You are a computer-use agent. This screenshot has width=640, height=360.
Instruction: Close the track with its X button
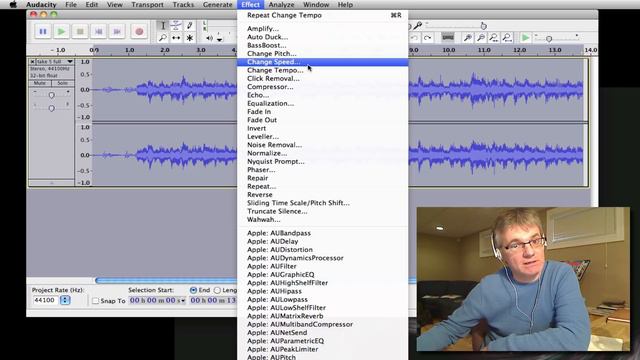pyautogui.click(x=32, y=62)
